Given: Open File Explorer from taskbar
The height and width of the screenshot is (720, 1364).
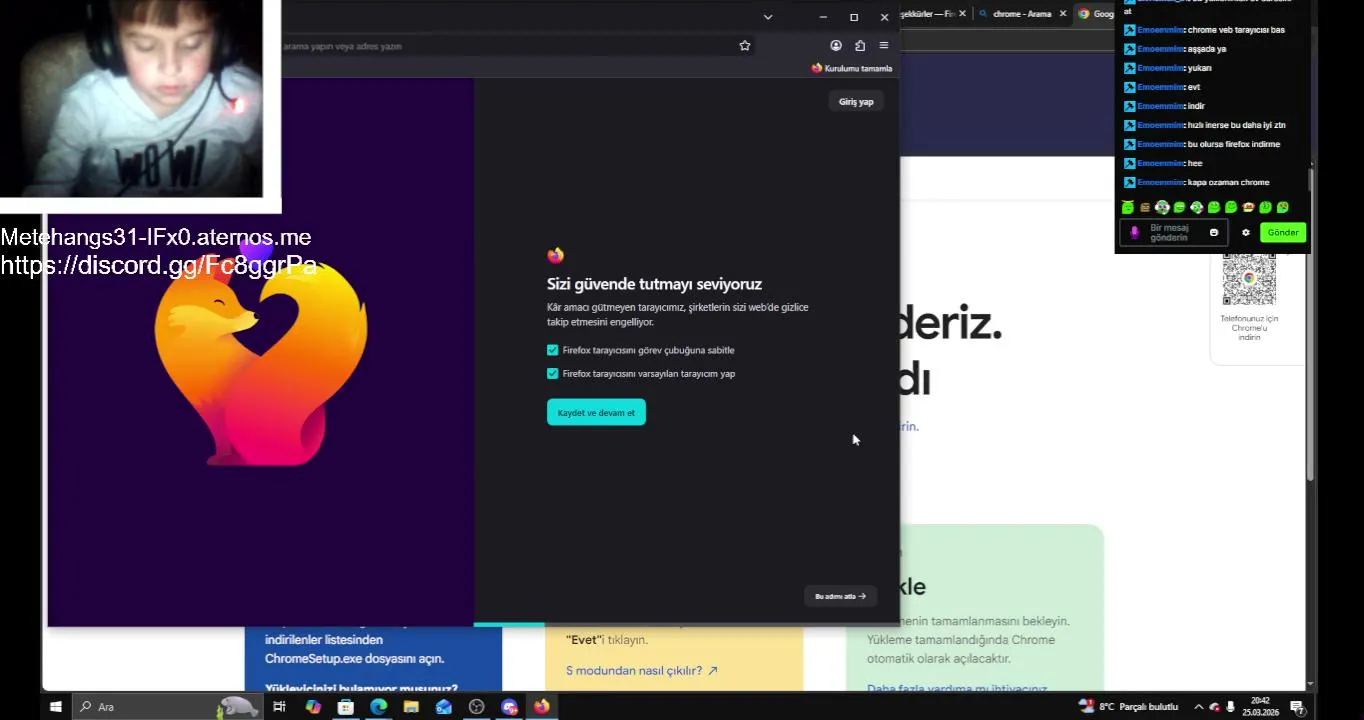Looking at the screenshot, I should (411, 707).
